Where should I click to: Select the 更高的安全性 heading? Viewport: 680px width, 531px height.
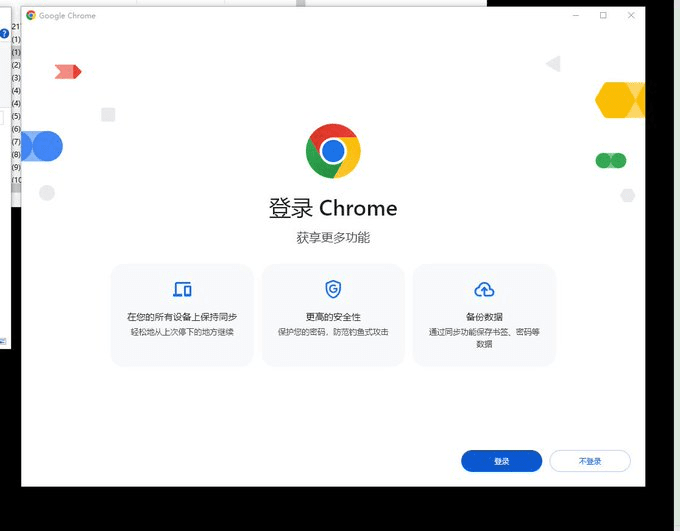click(333, 317)
